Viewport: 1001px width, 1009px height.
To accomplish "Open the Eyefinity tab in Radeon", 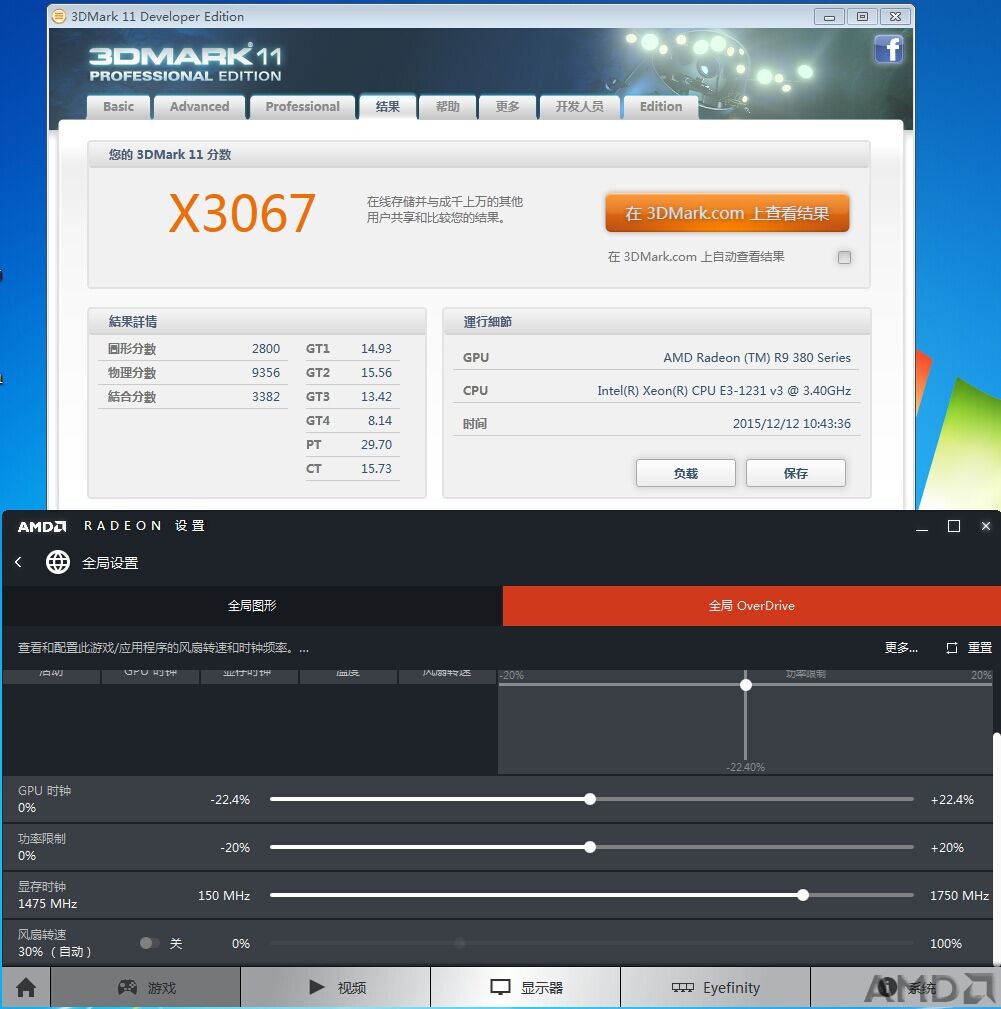I will coord(715,987).
